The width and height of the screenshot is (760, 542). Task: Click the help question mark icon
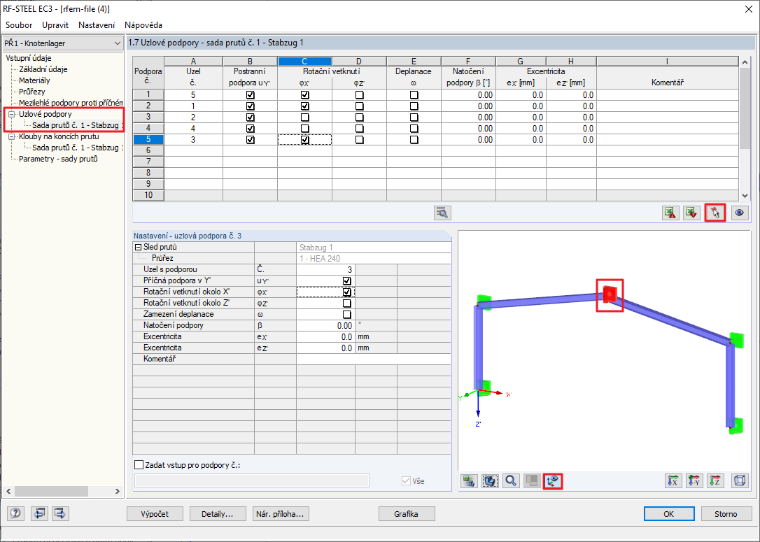[x=16, y=513]
